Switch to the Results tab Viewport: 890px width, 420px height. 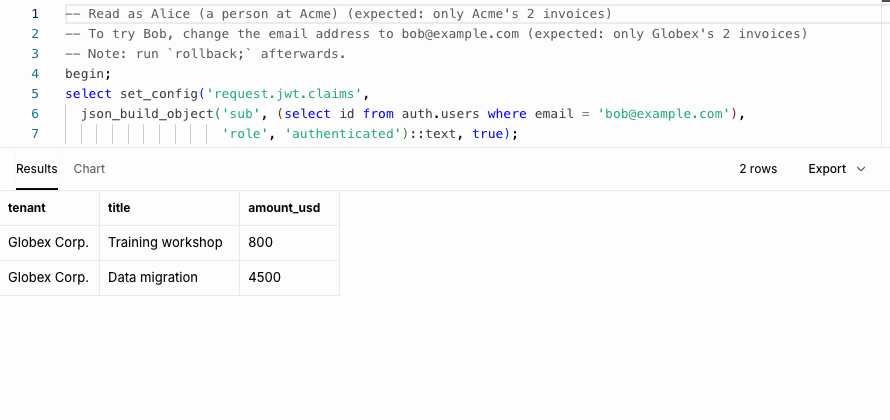(36, 169)
